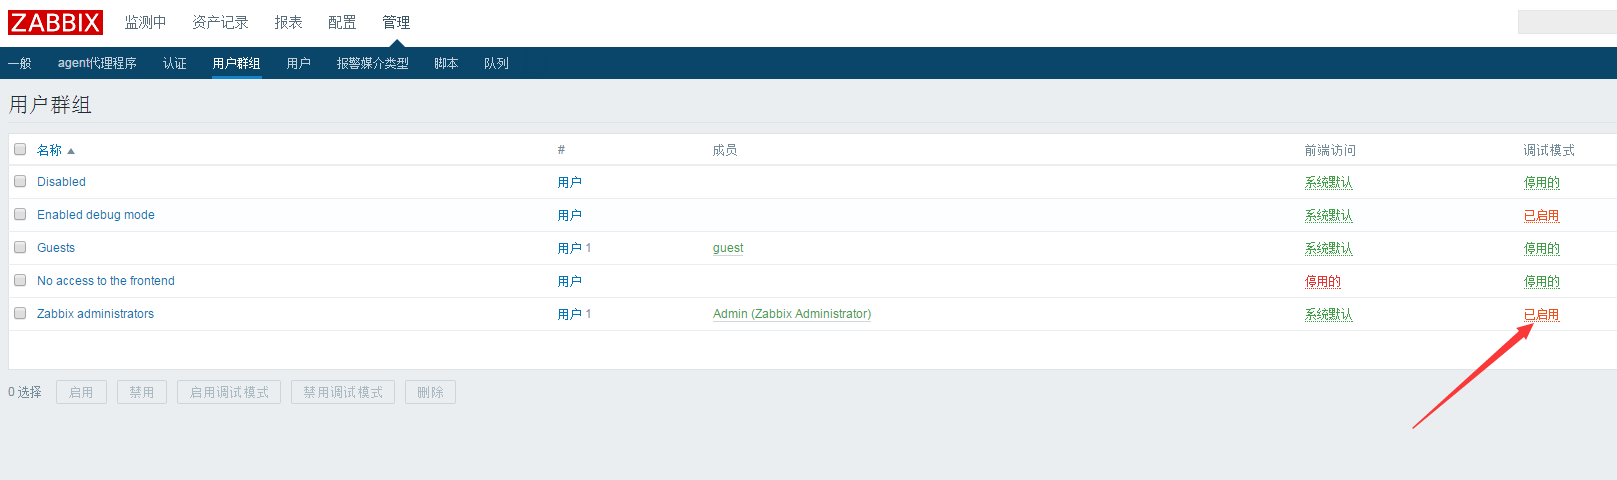Check the Guests group checkbox

(x=20, y=247)
